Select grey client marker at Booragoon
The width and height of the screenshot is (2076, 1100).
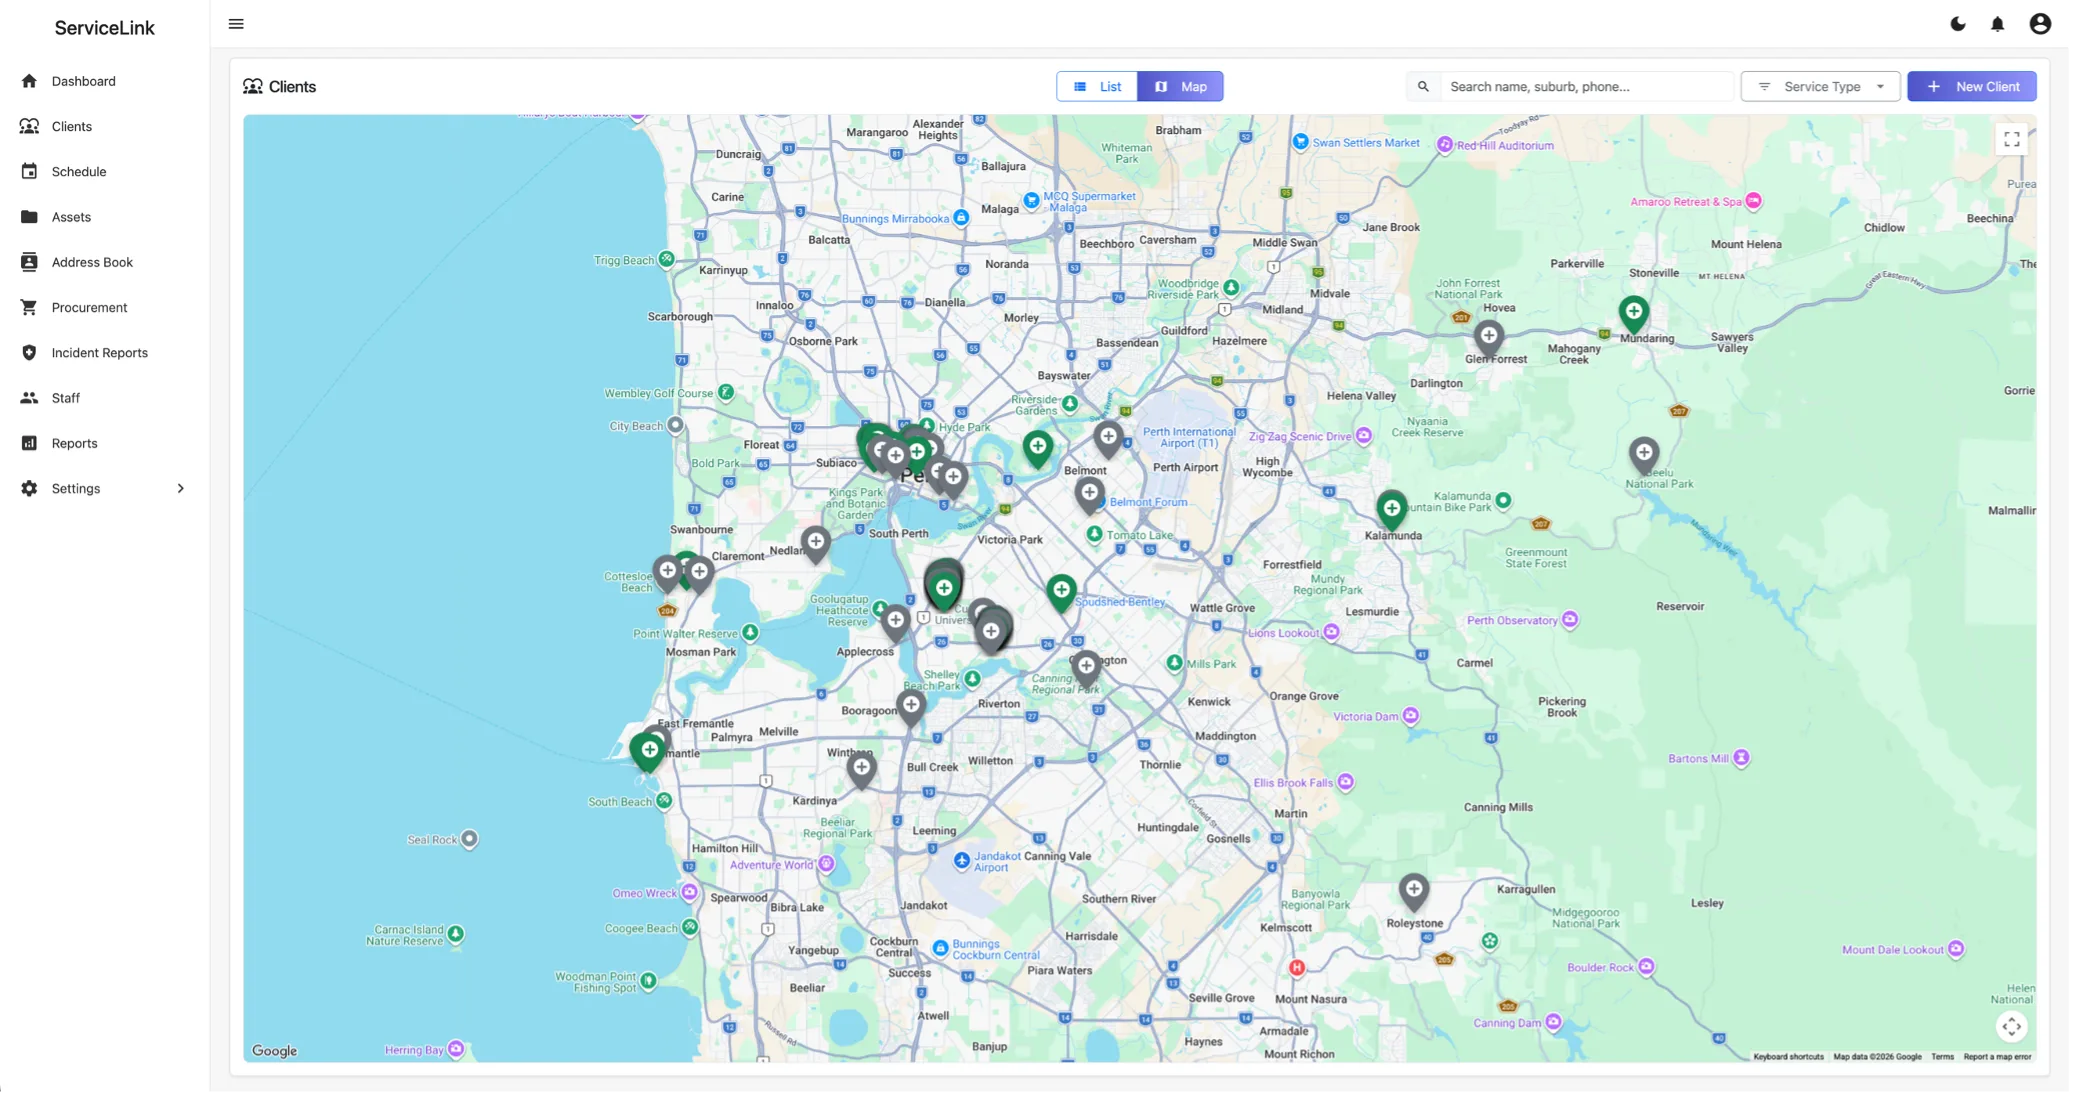(x=910, y=707)
